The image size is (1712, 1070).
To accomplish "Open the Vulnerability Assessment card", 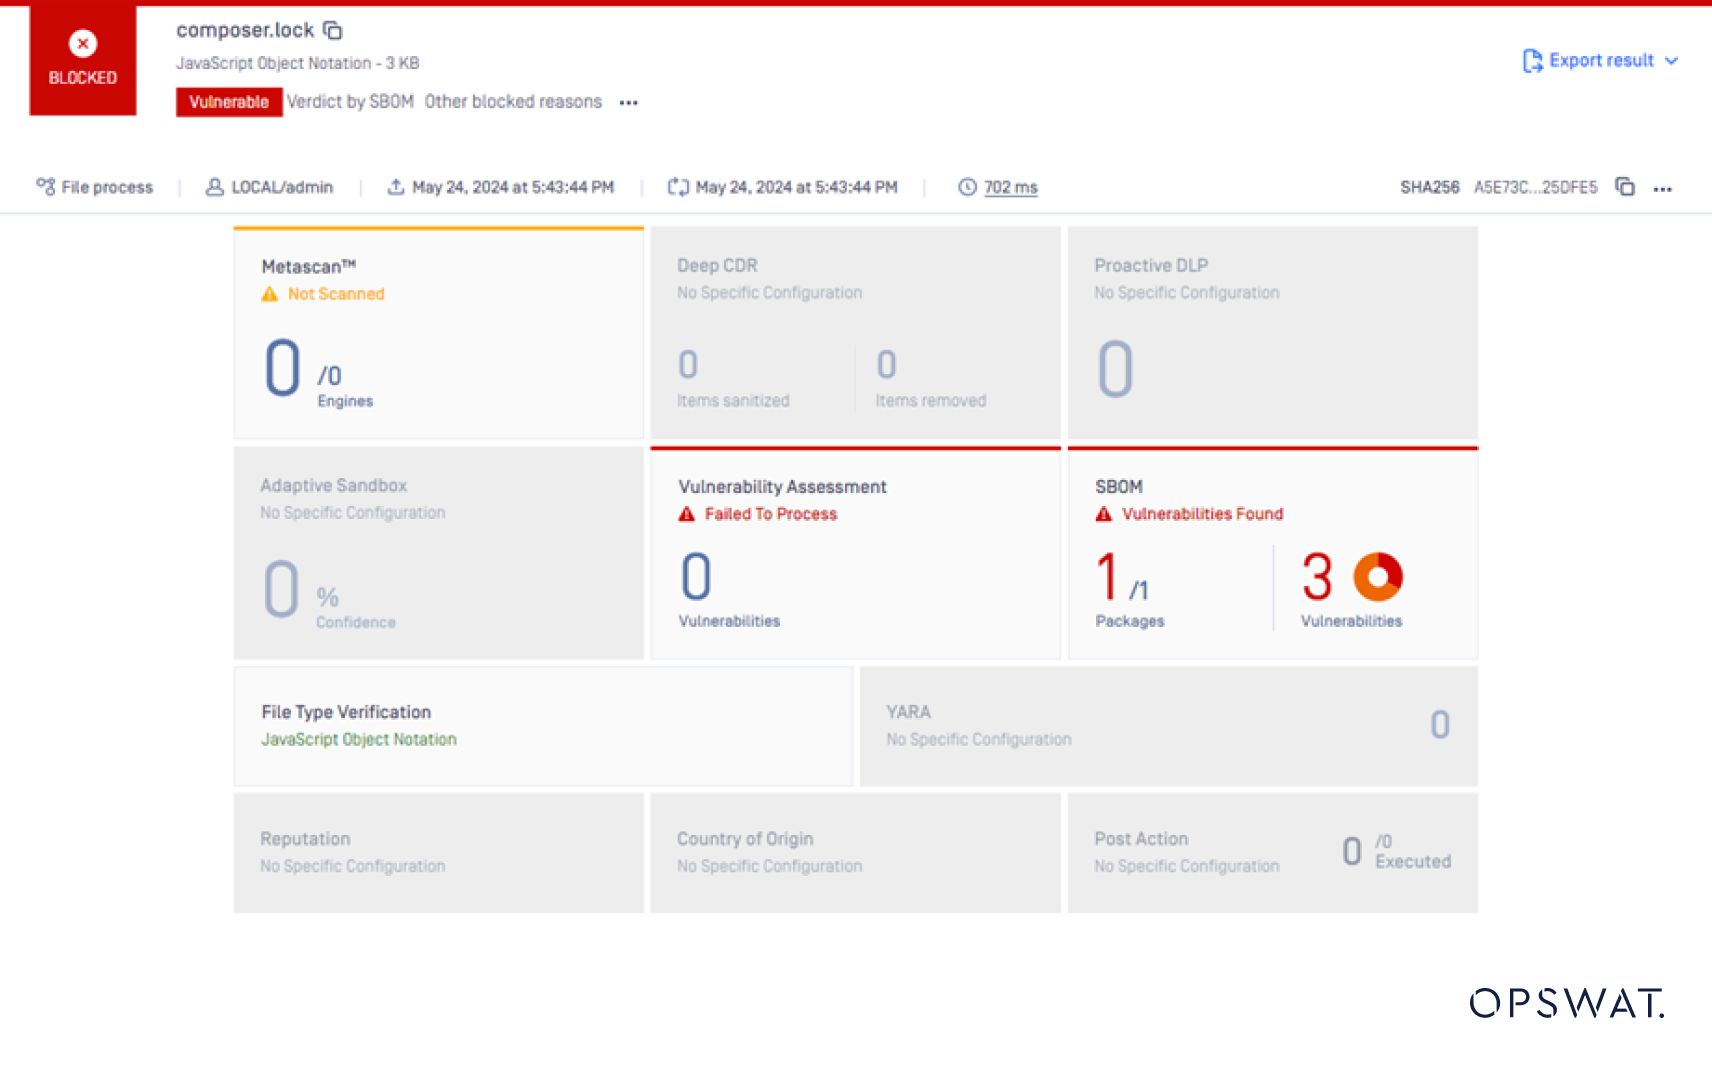I will point(855,553).
